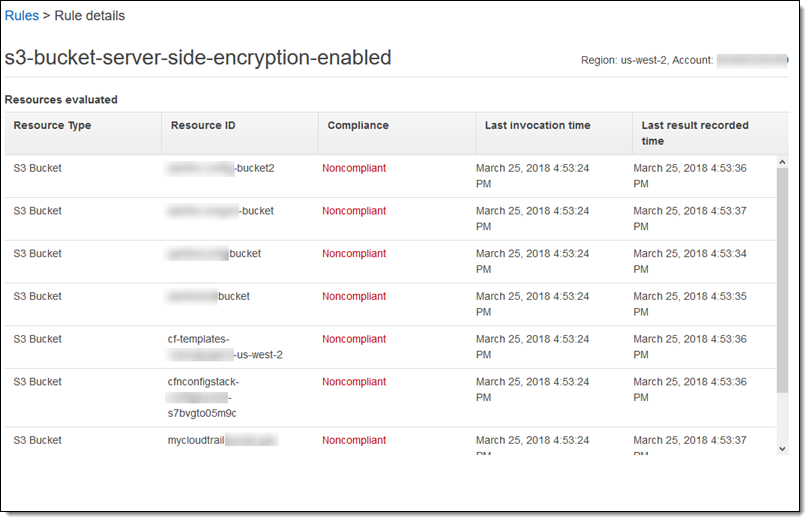Click the Resource ID column header
810x522 pixels.
tap(203, 126)
